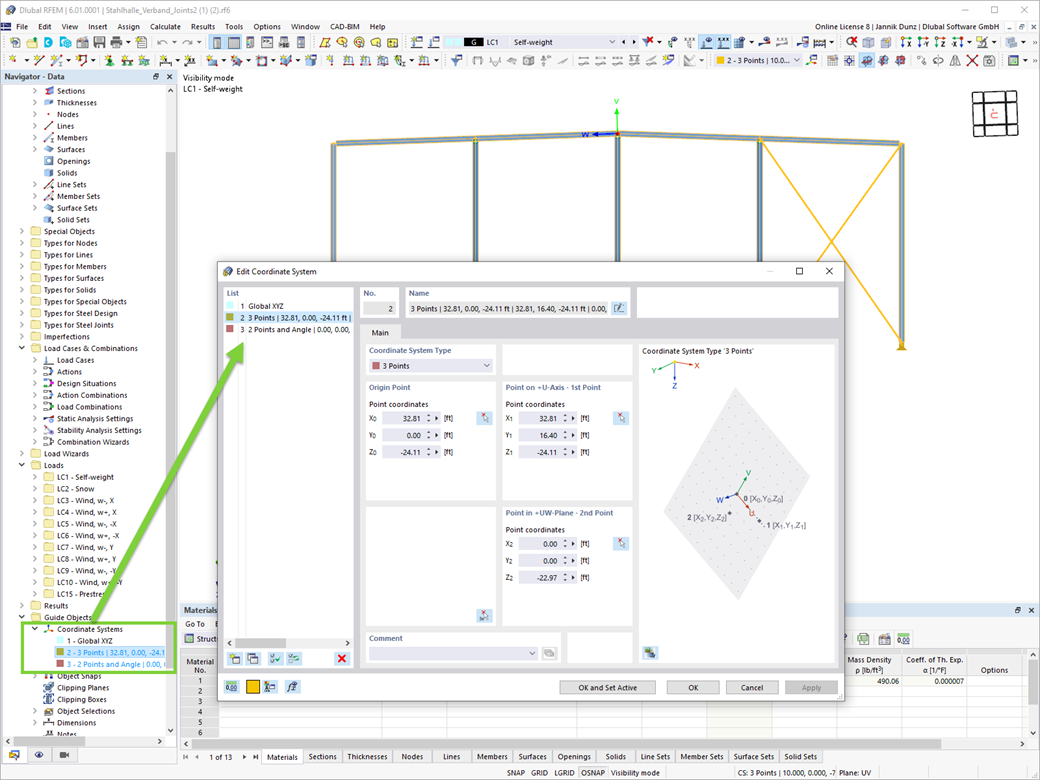This screenshot has height=780, width=1040.
Task: Toggle show load values icon in toolbar
Action: 723,42
